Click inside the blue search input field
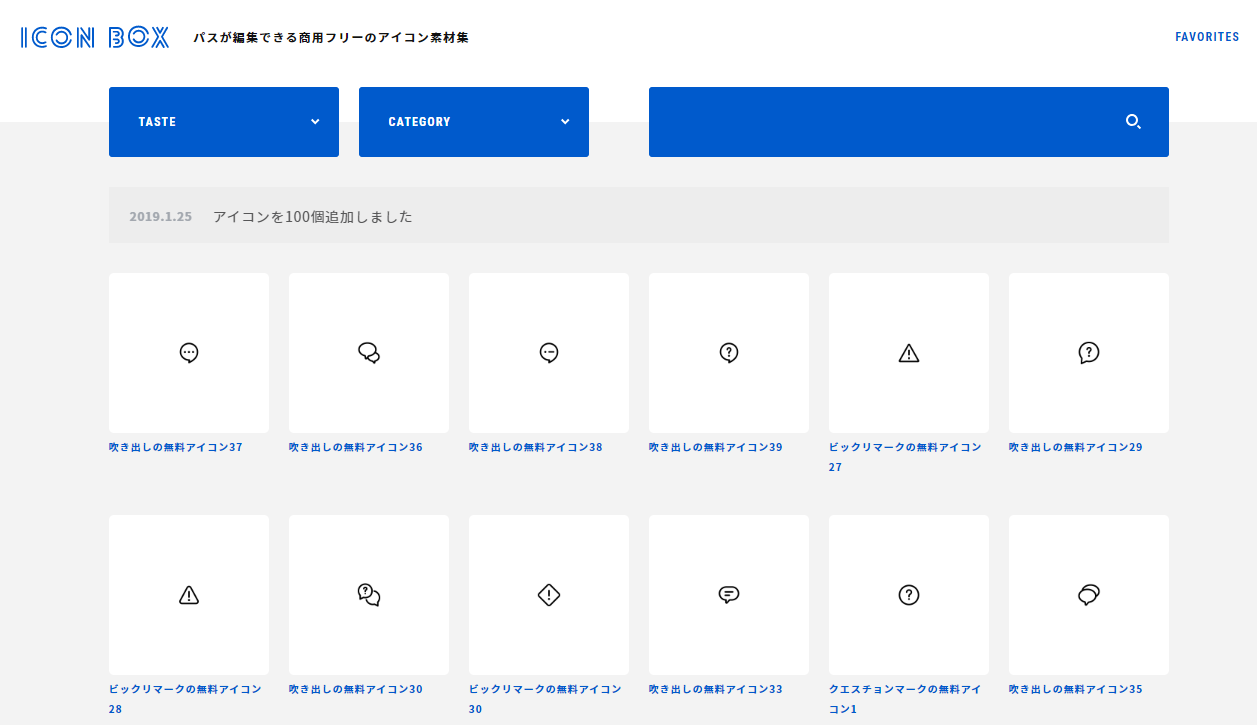 point(880,122)
